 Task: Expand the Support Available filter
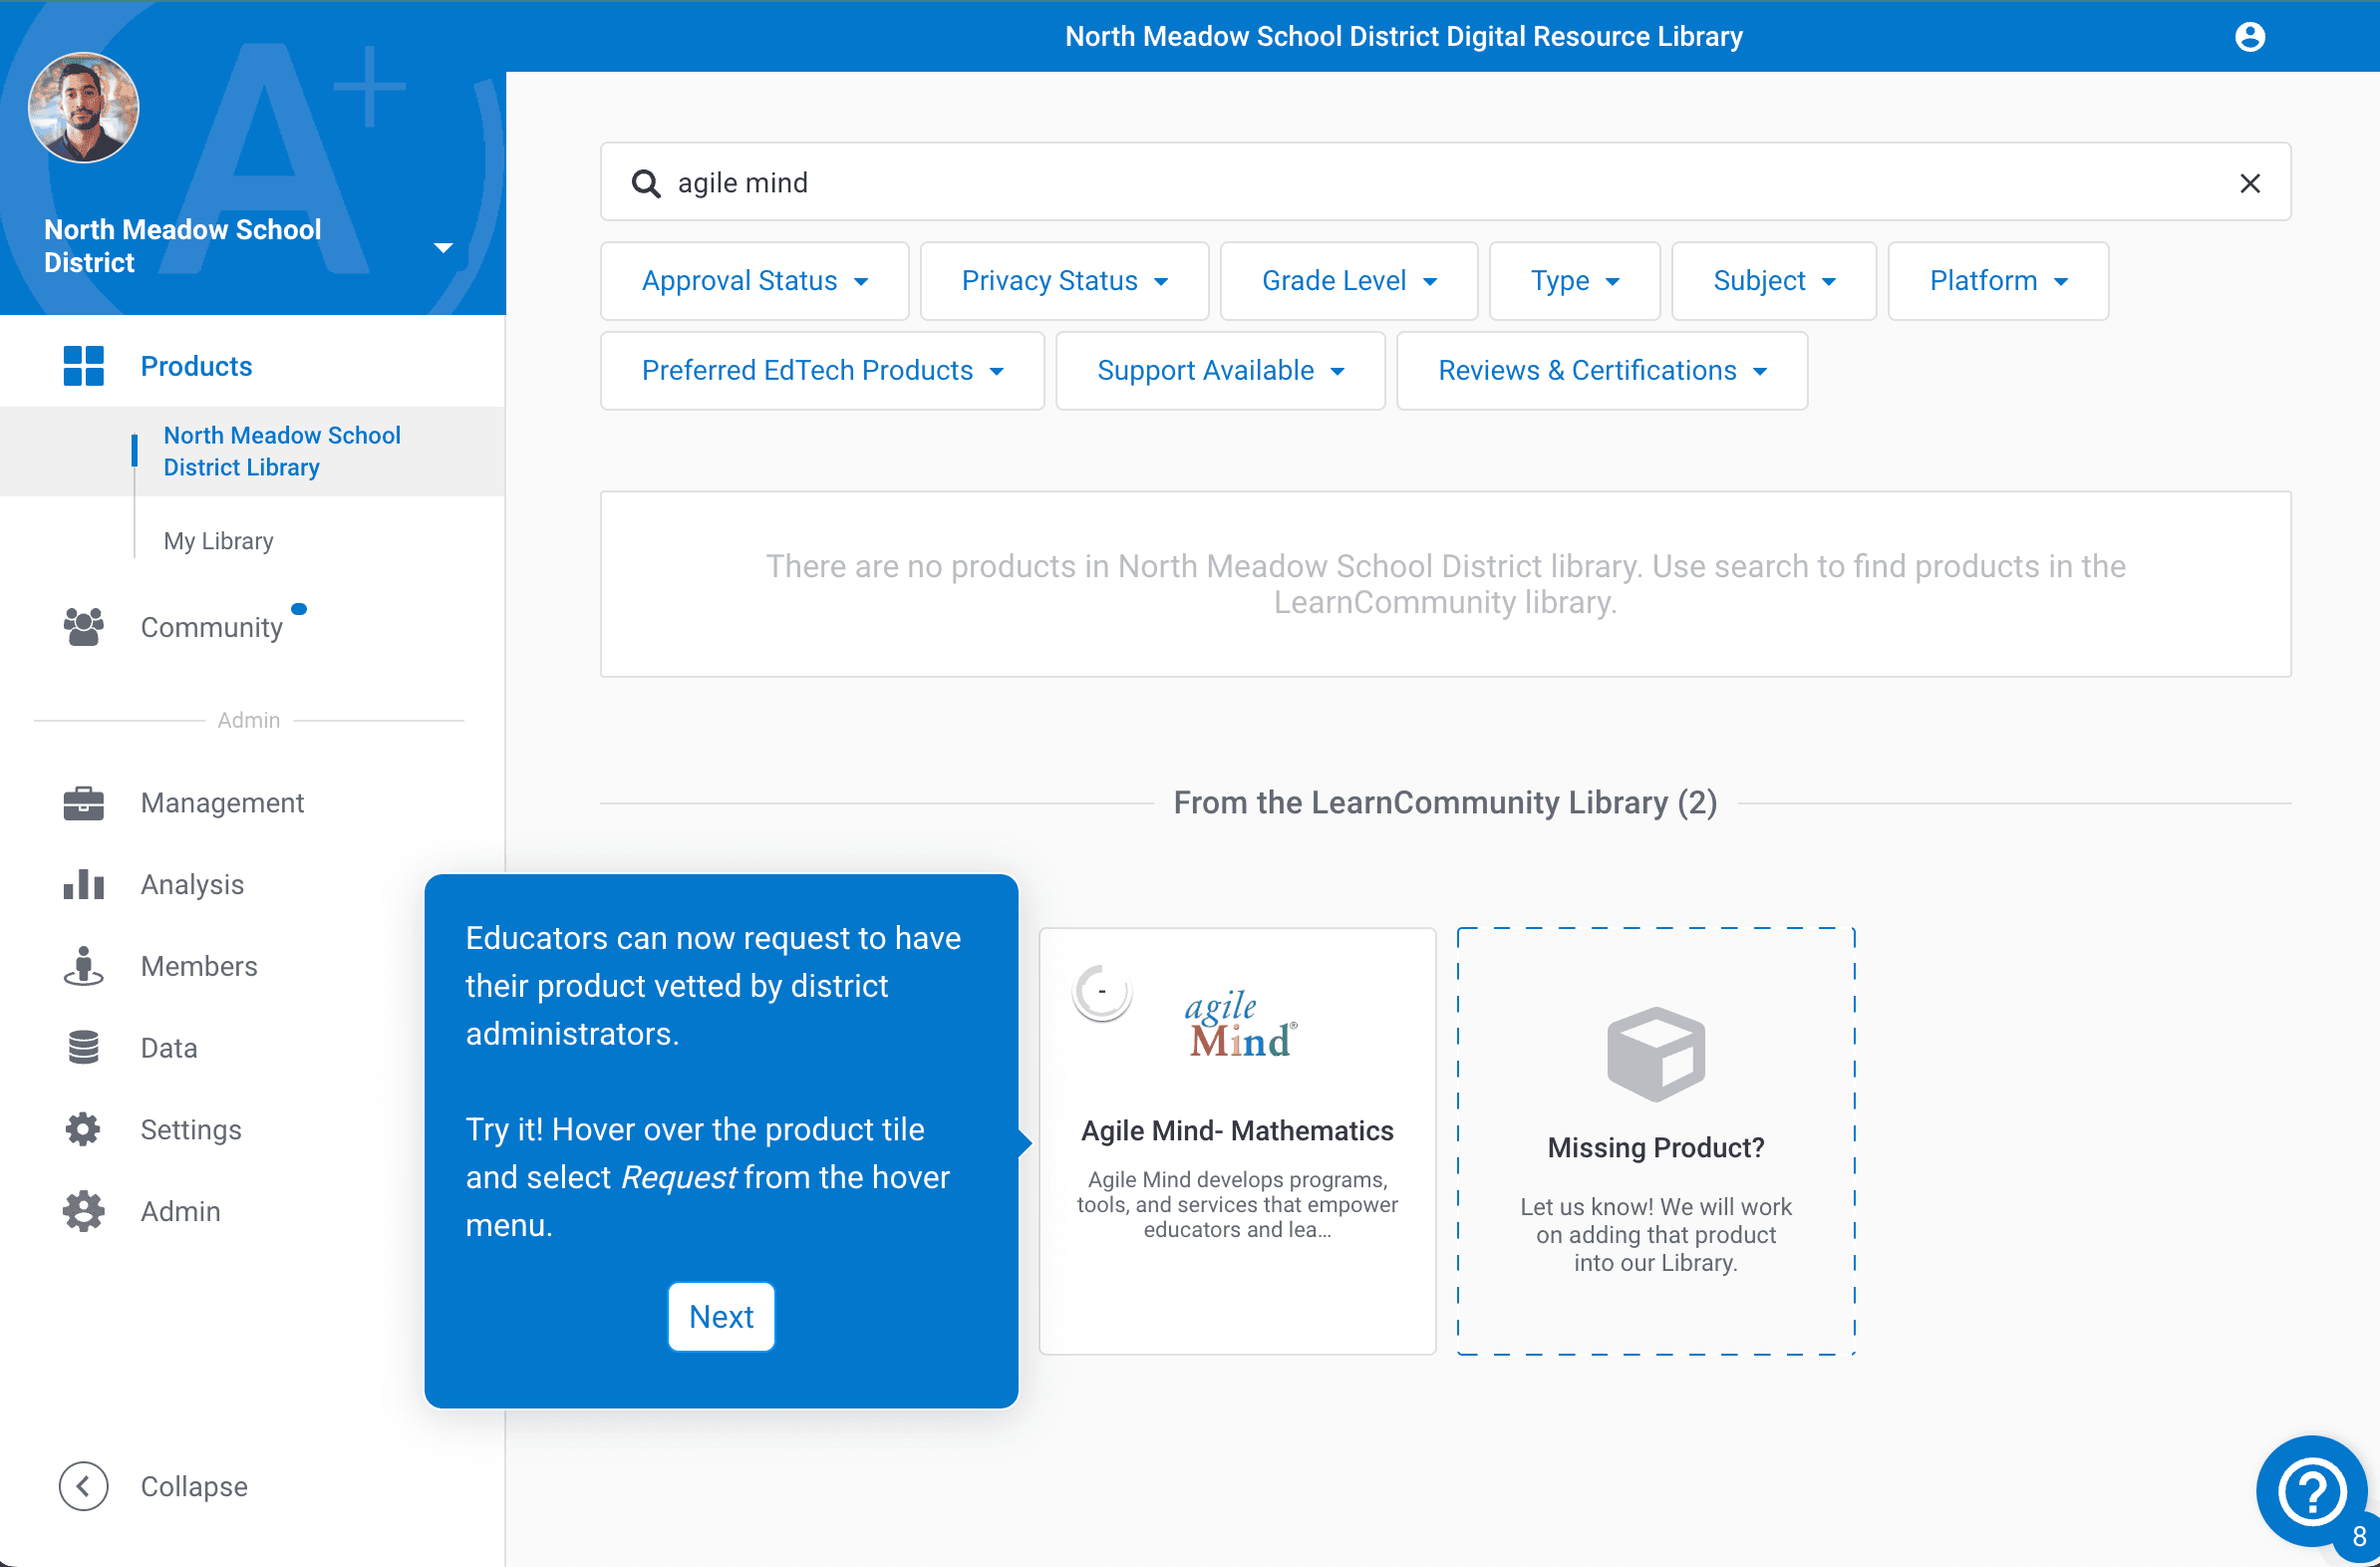coord(1220,371)
